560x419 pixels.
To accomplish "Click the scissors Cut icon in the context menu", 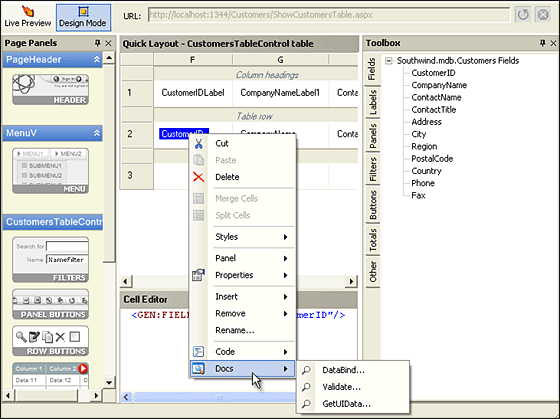I will point(199,143).
